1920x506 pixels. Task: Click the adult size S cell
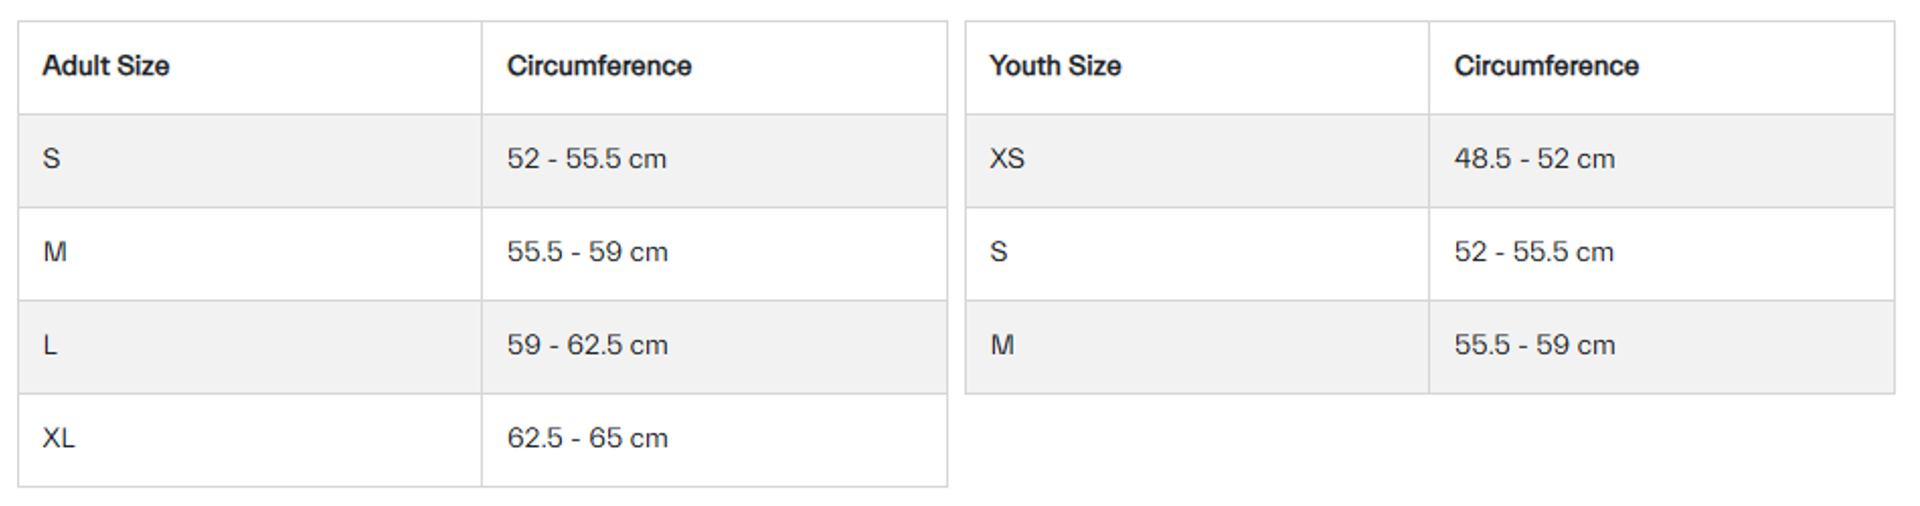[52, 159]
